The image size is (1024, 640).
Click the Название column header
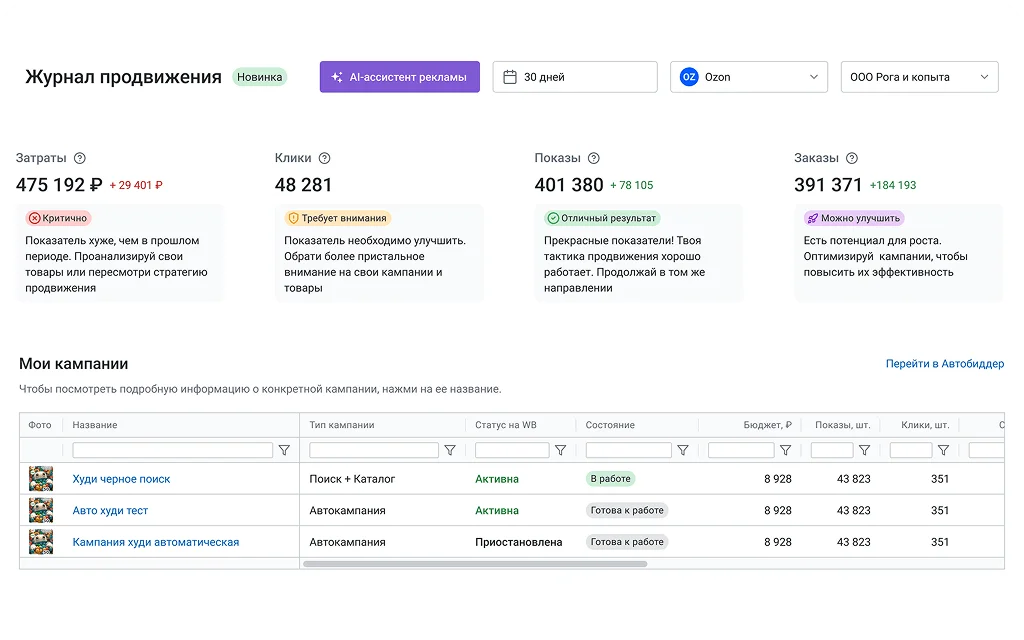pyautogui.click(x=95, y=425)
